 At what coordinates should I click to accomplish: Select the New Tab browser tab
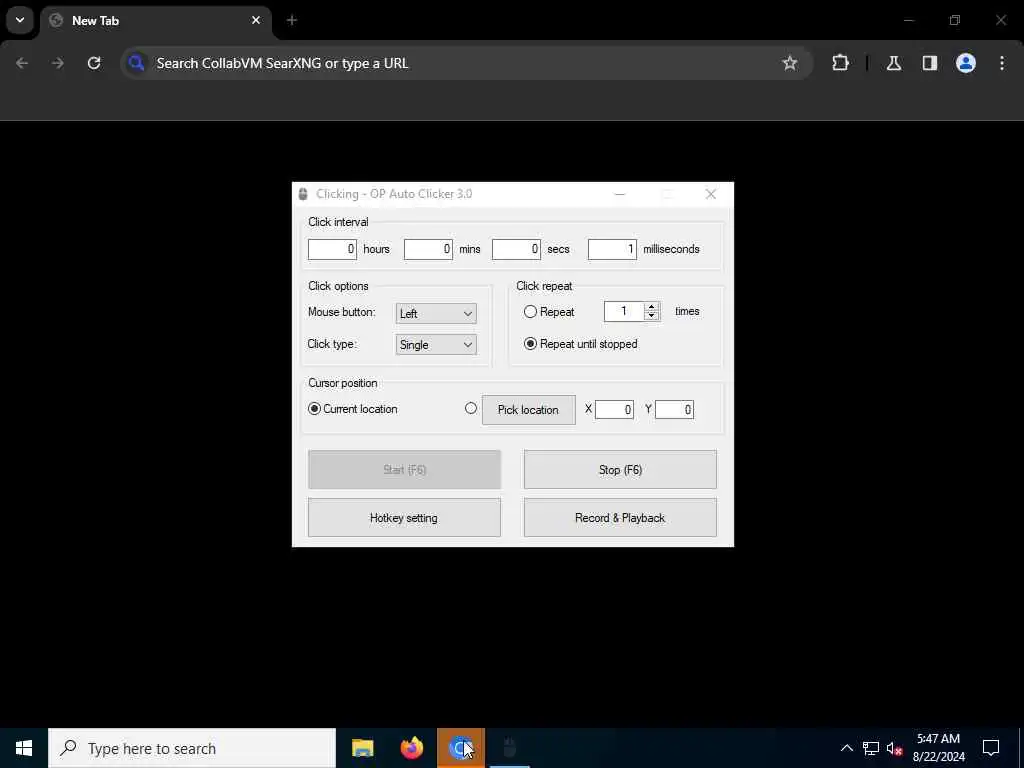tap(157, 21)
